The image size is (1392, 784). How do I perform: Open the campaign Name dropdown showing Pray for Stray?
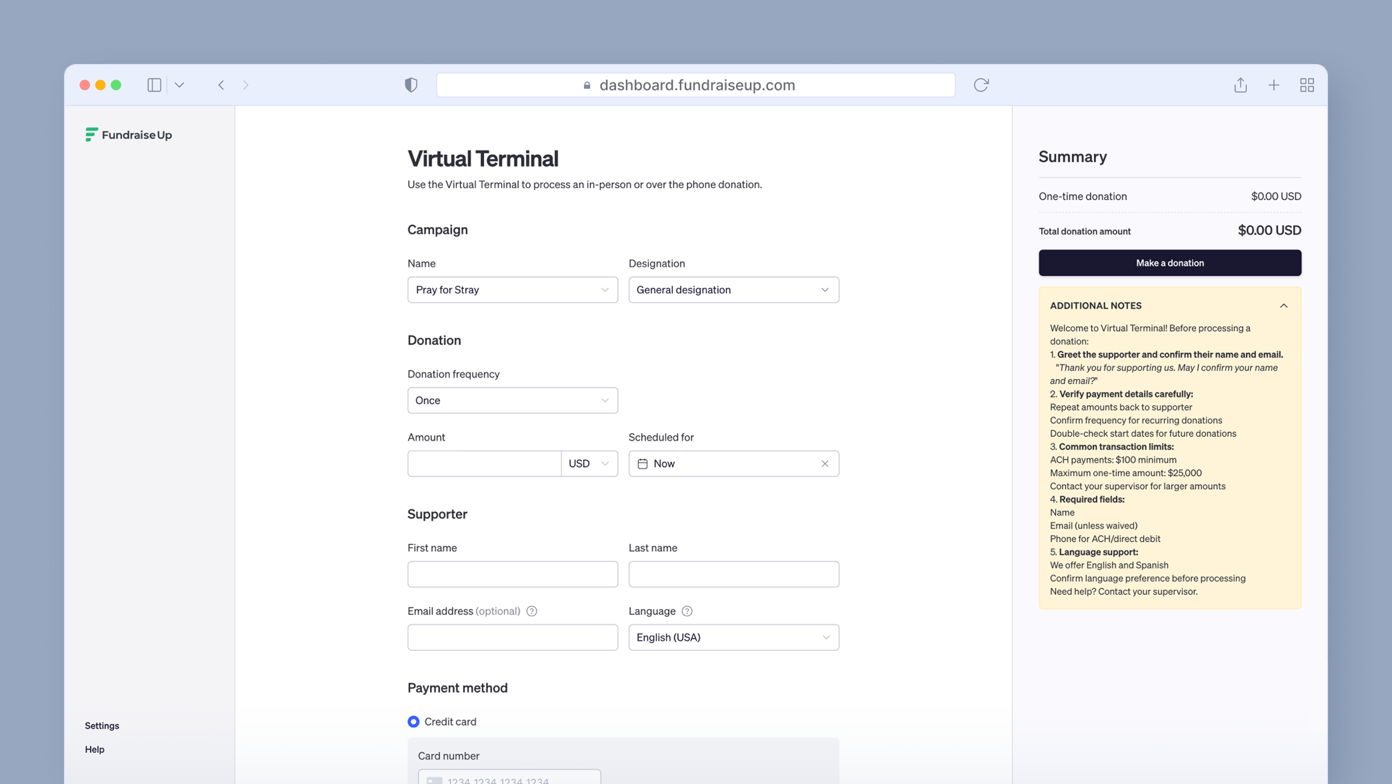tap(512, 289)
